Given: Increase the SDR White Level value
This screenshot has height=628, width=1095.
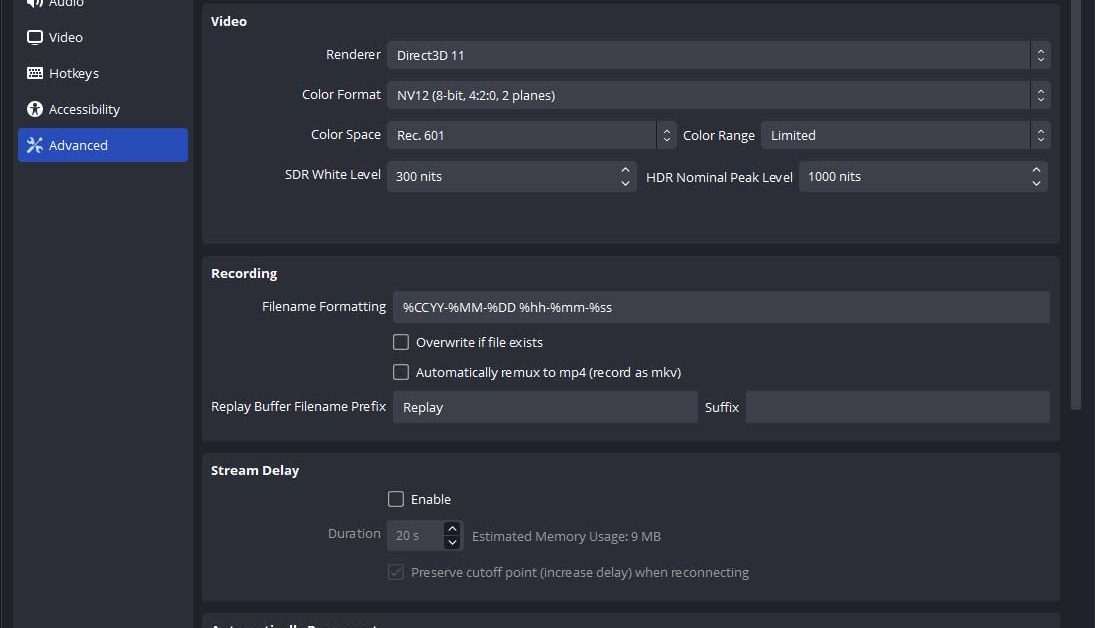Looking at the screenshot, I should [x=625, y=169].
